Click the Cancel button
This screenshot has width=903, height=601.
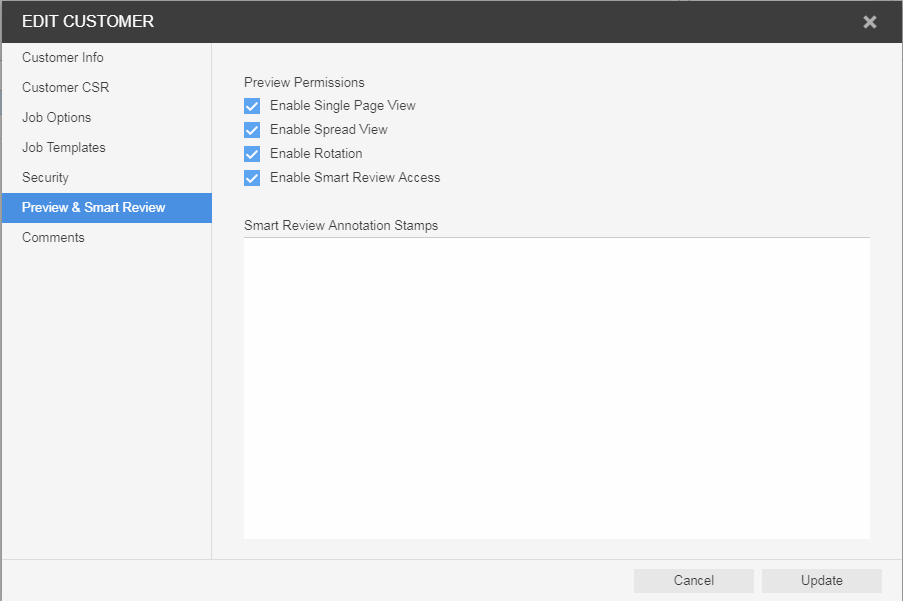click(x=693, y=581)
